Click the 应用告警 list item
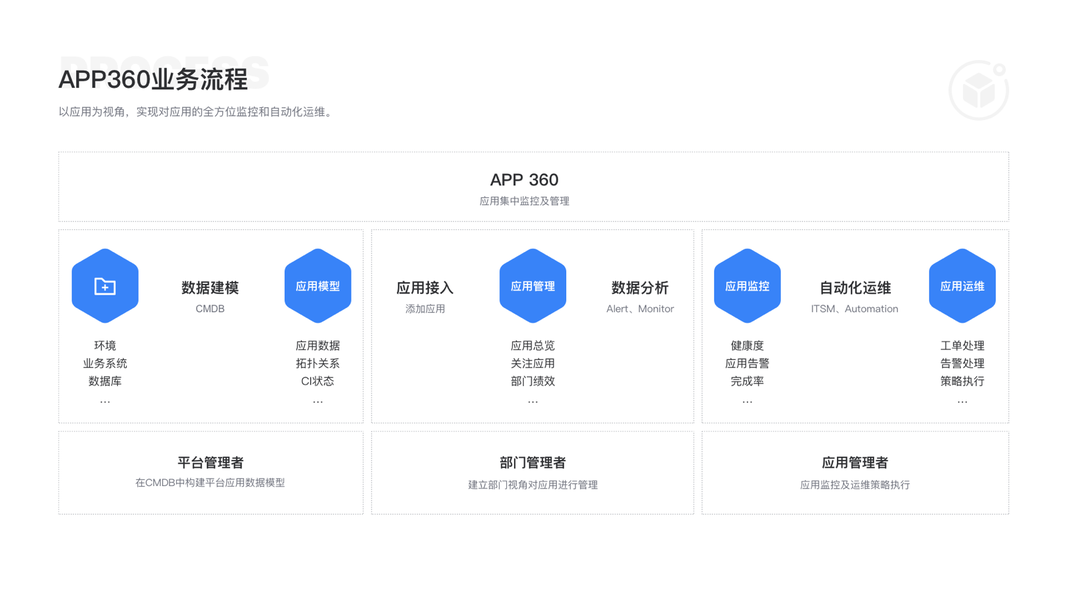The width and height of the screenshot is (1067, 600). 747,363
